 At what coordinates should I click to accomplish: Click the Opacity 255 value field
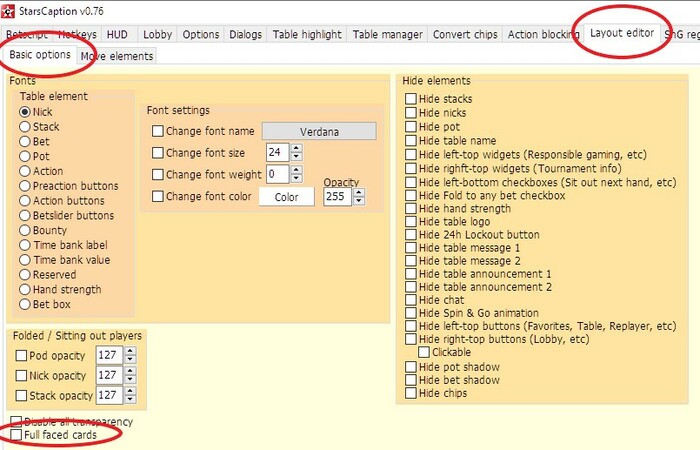(338, 196)
